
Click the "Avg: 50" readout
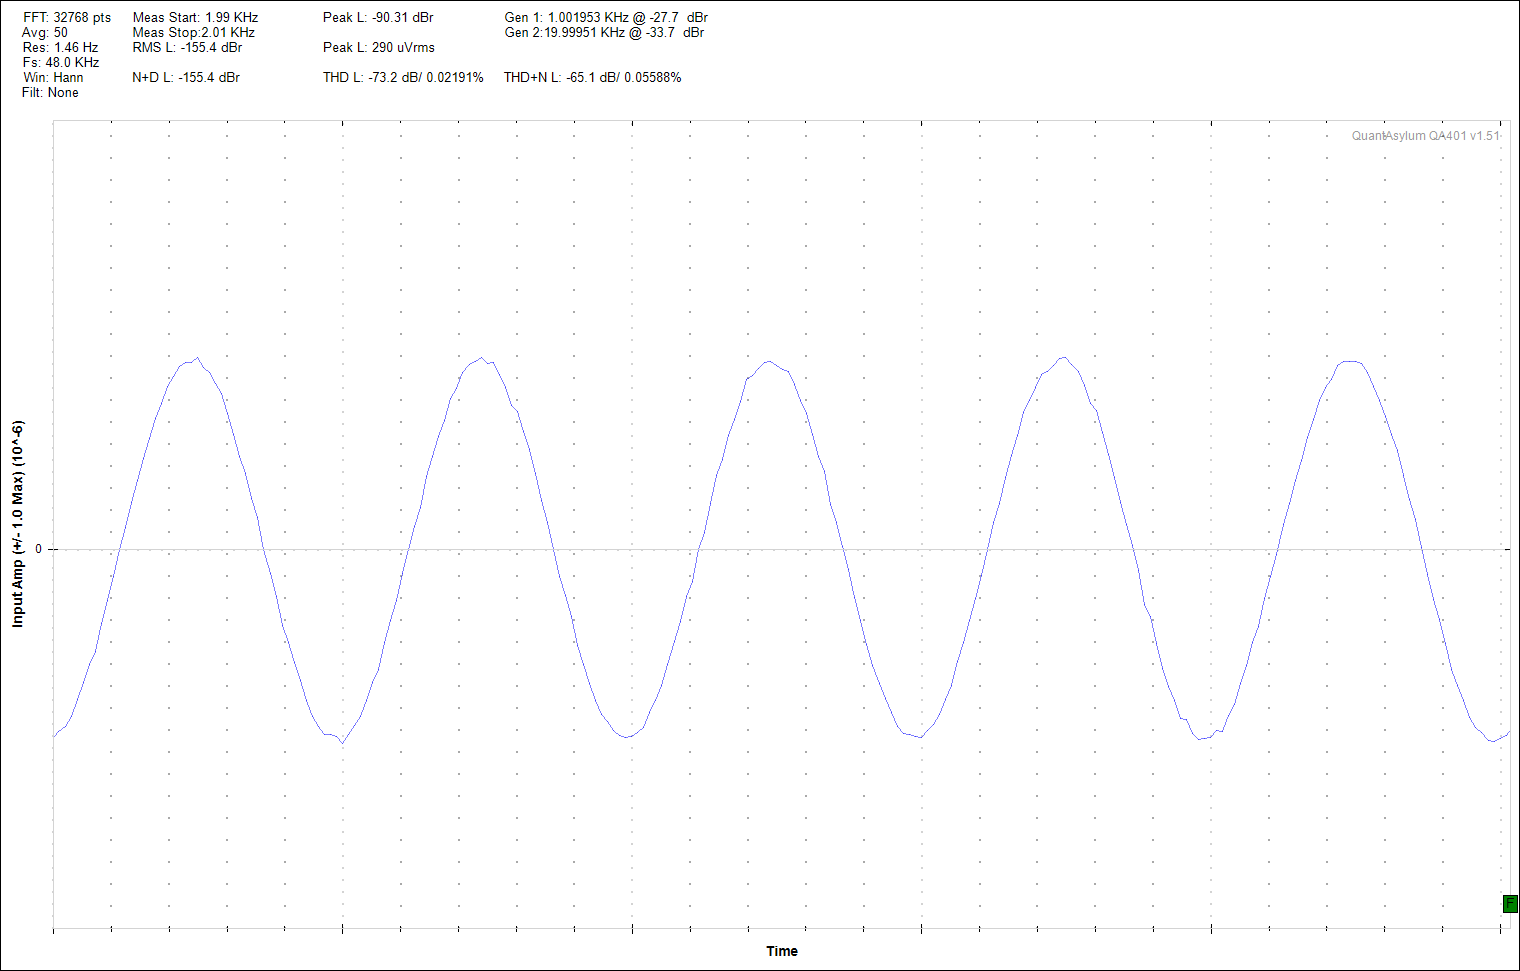tap(45, 33)
